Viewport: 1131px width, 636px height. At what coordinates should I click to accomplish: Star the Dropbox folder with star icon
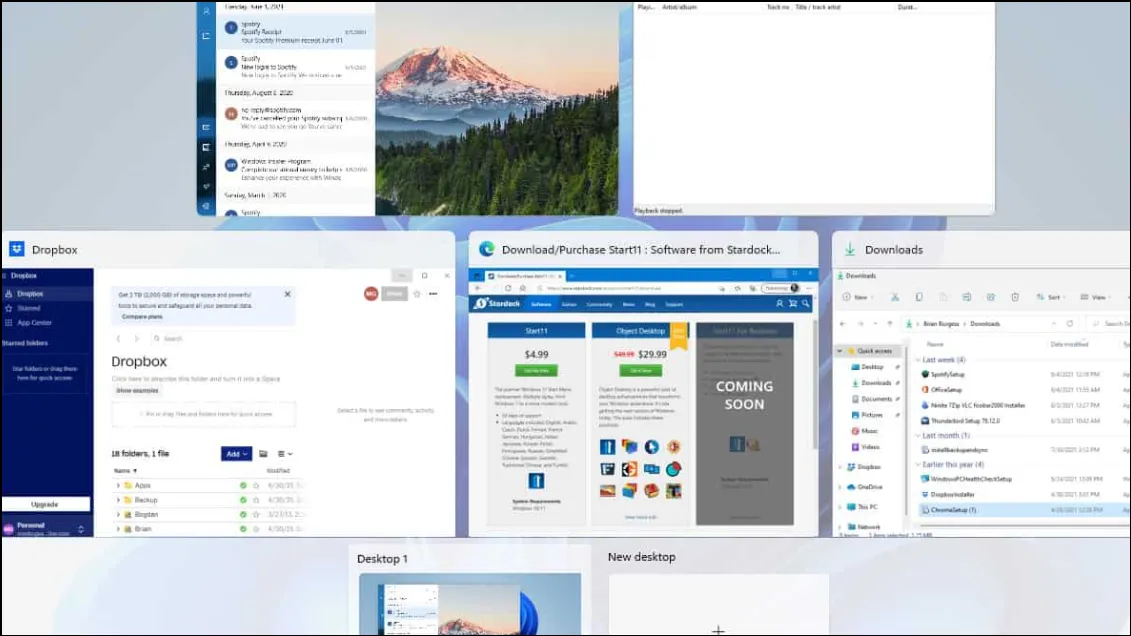coord(417,294)
